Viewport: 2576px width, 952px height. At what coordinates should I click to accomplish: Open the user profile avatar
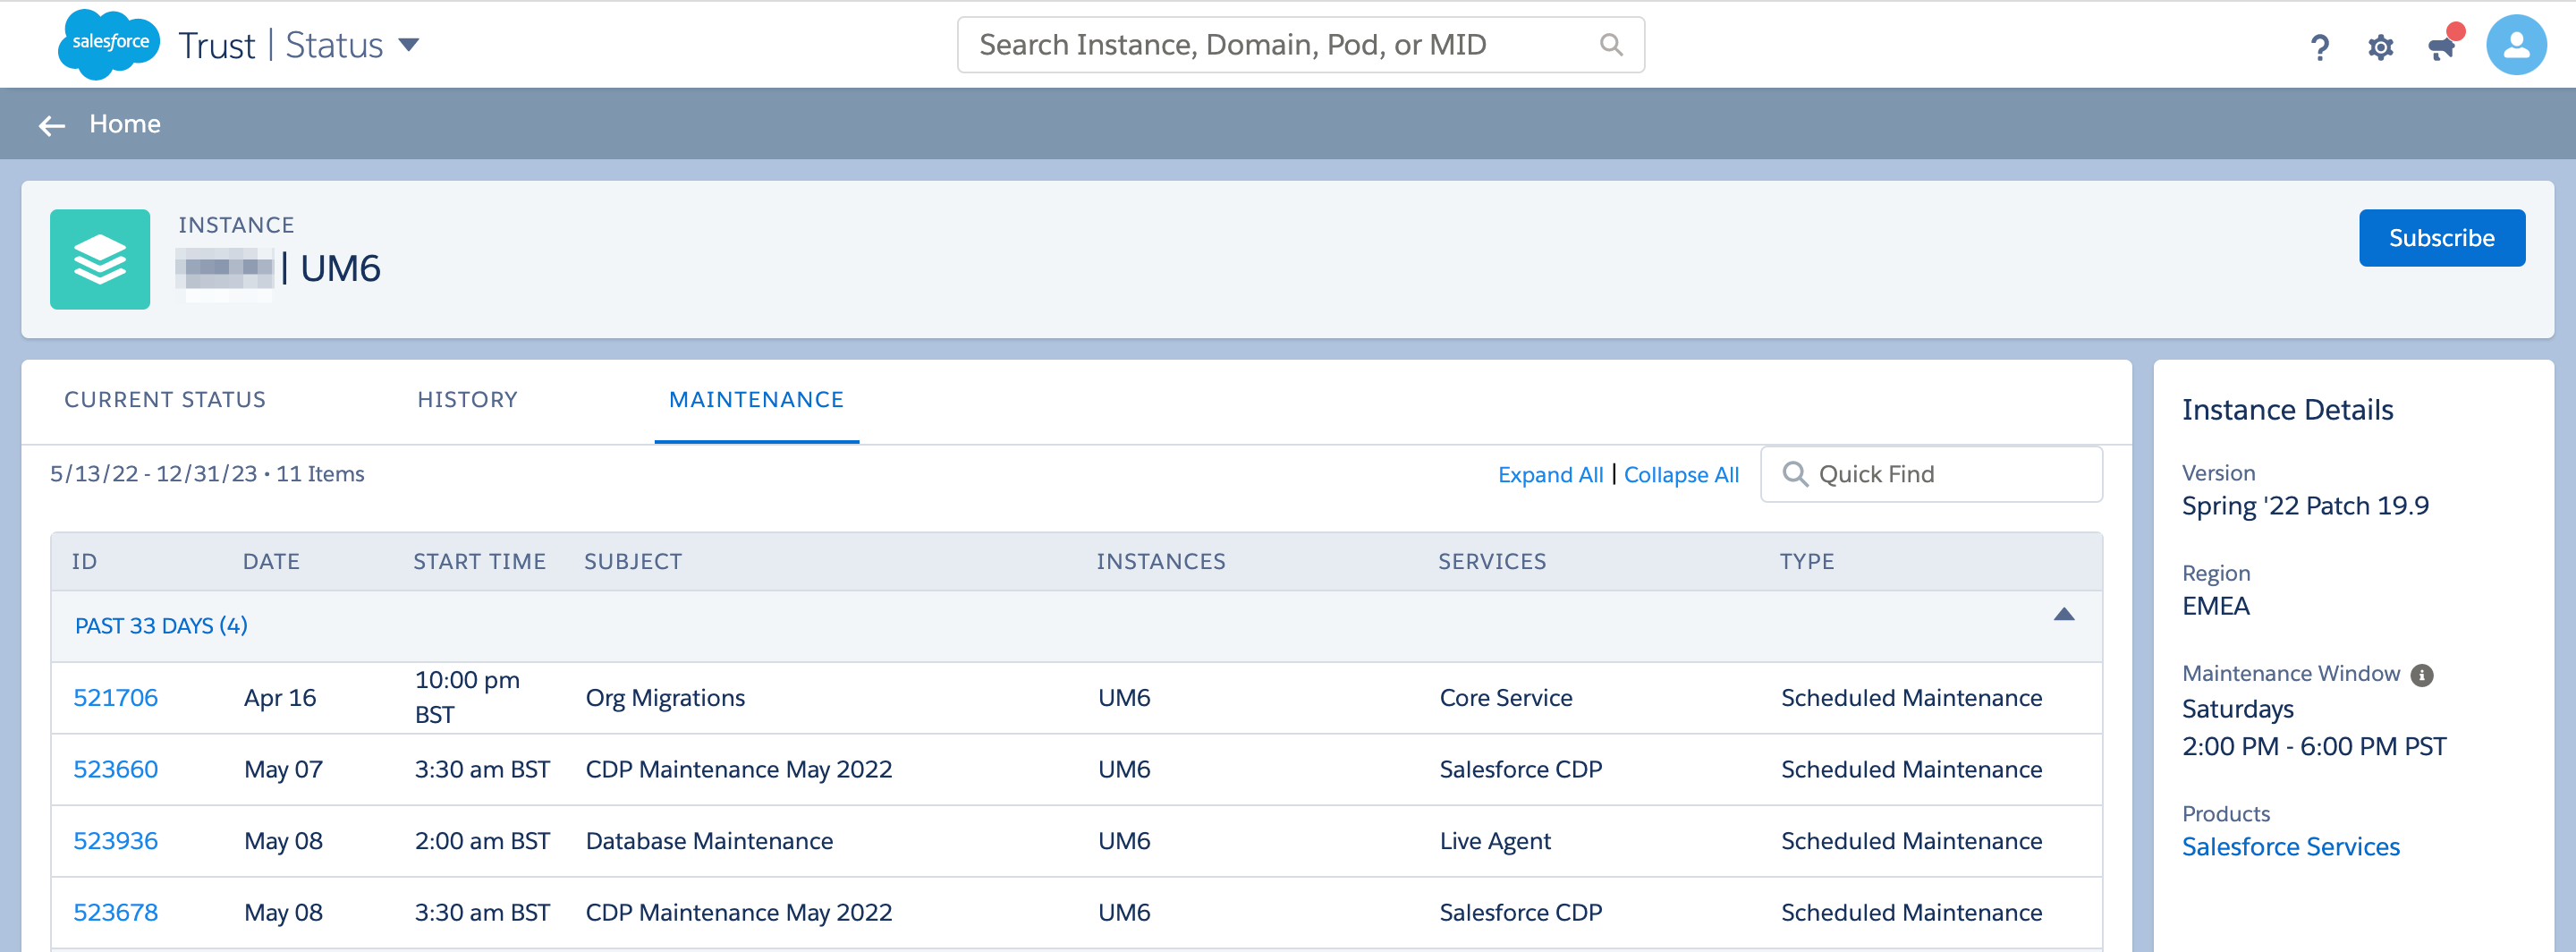[x=2516, y=45]
